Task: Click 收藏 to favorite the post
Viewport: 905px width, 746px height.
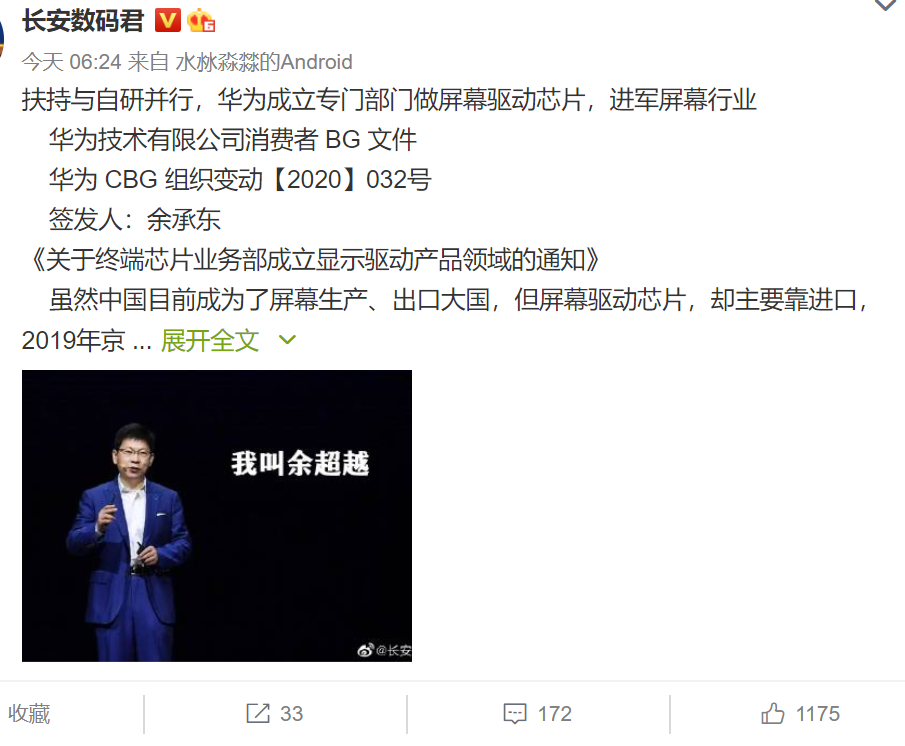Action: 29,714
